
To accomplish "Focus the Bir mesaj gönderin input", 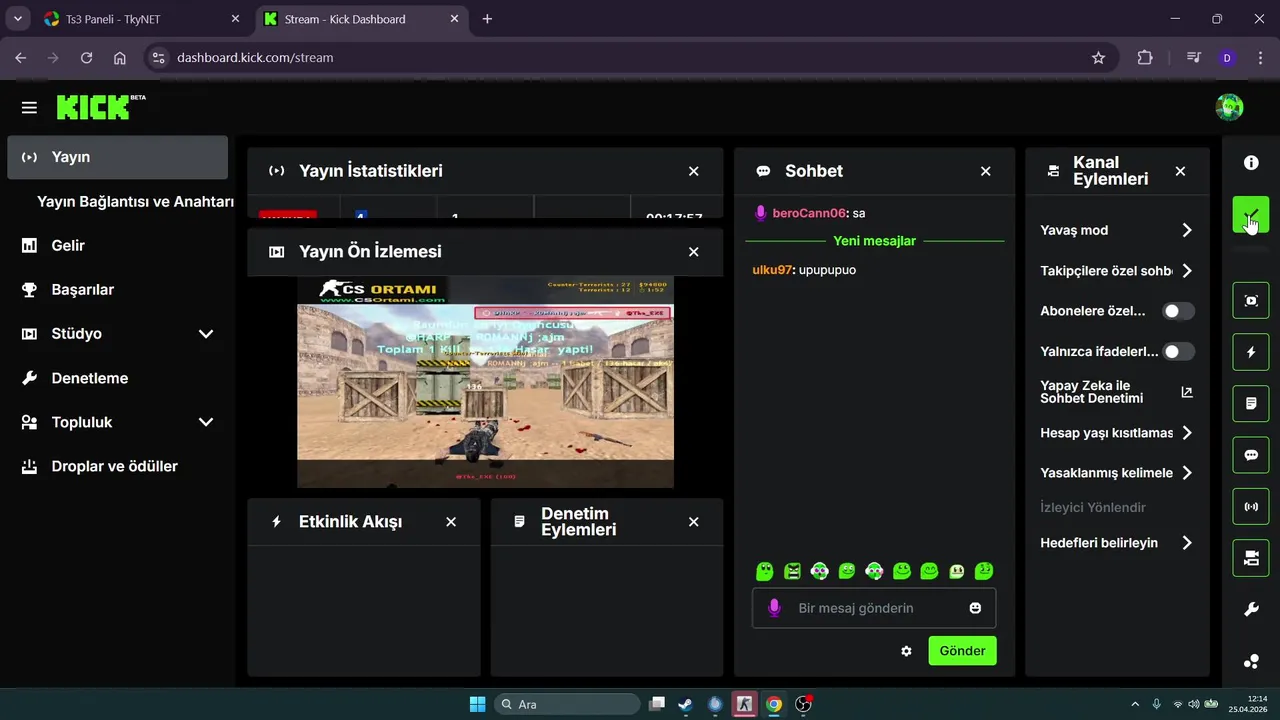I will pyautogui.click(x=874, y=608).
